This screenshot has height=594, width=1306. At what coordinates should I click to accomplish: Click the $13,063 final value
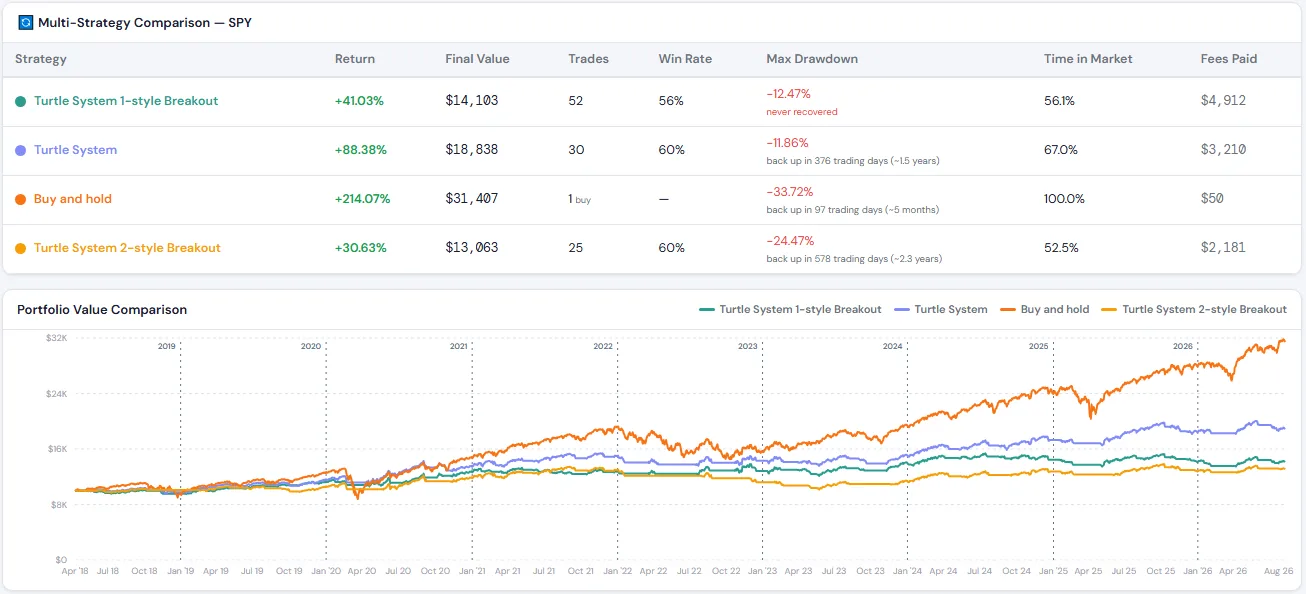[472, 248]
